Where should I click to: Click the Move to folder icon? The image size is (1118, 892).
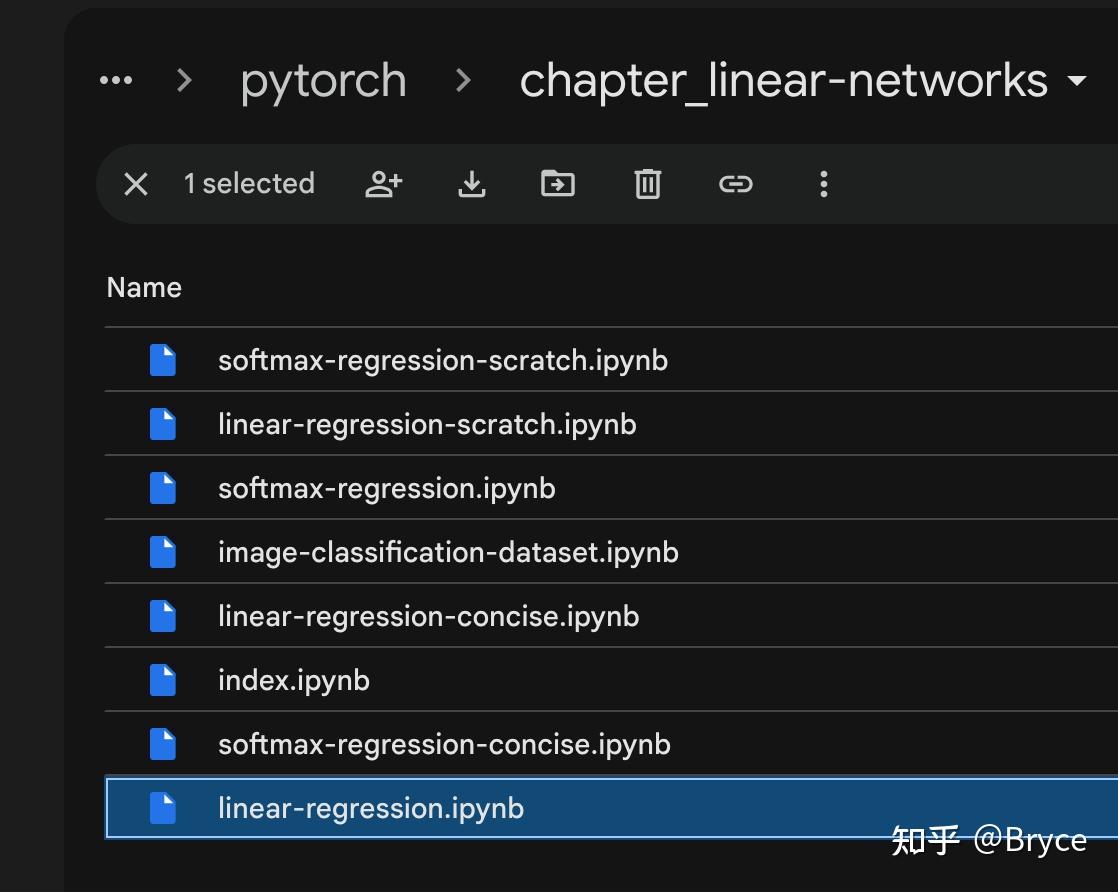point(558,184)
